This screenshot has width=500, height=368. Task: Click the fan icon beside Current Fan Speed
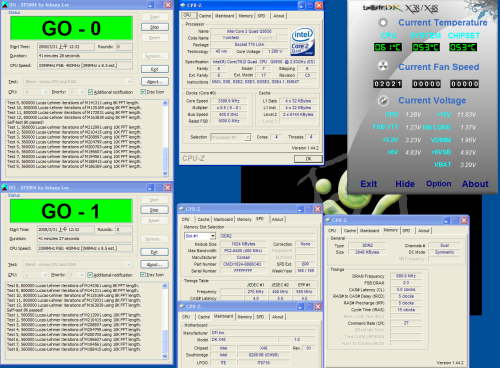pyautogui.click(x=383, y=66)
